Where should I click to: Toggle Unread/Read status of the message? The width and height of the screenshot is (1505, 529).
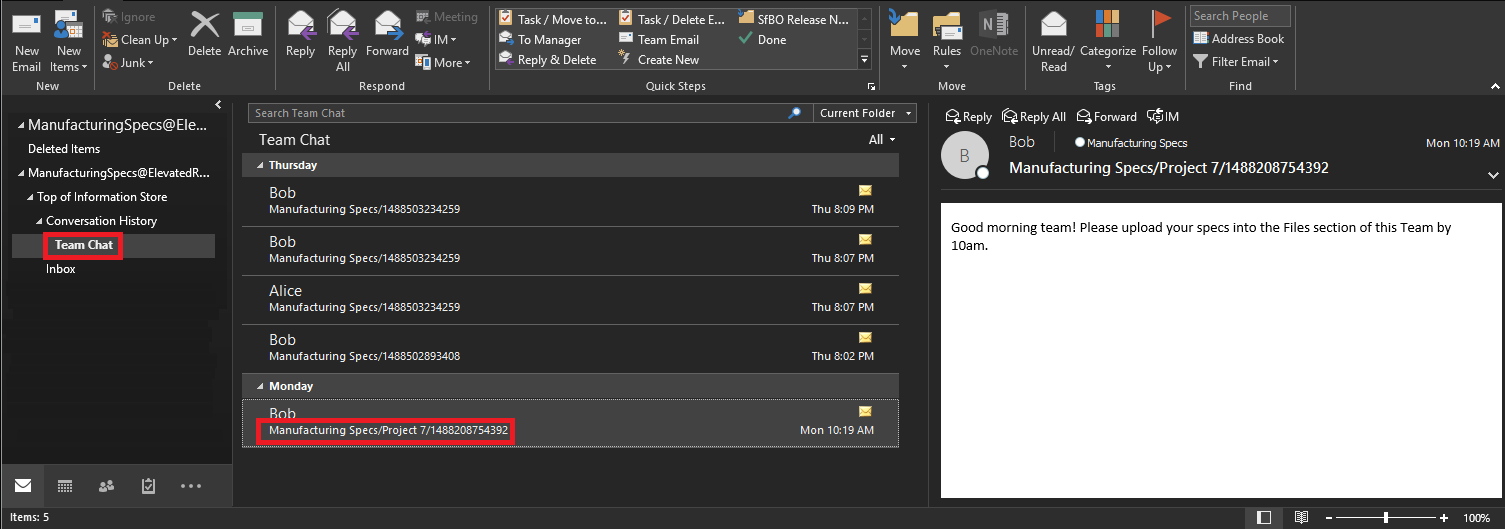click(x=1053, y=40)
